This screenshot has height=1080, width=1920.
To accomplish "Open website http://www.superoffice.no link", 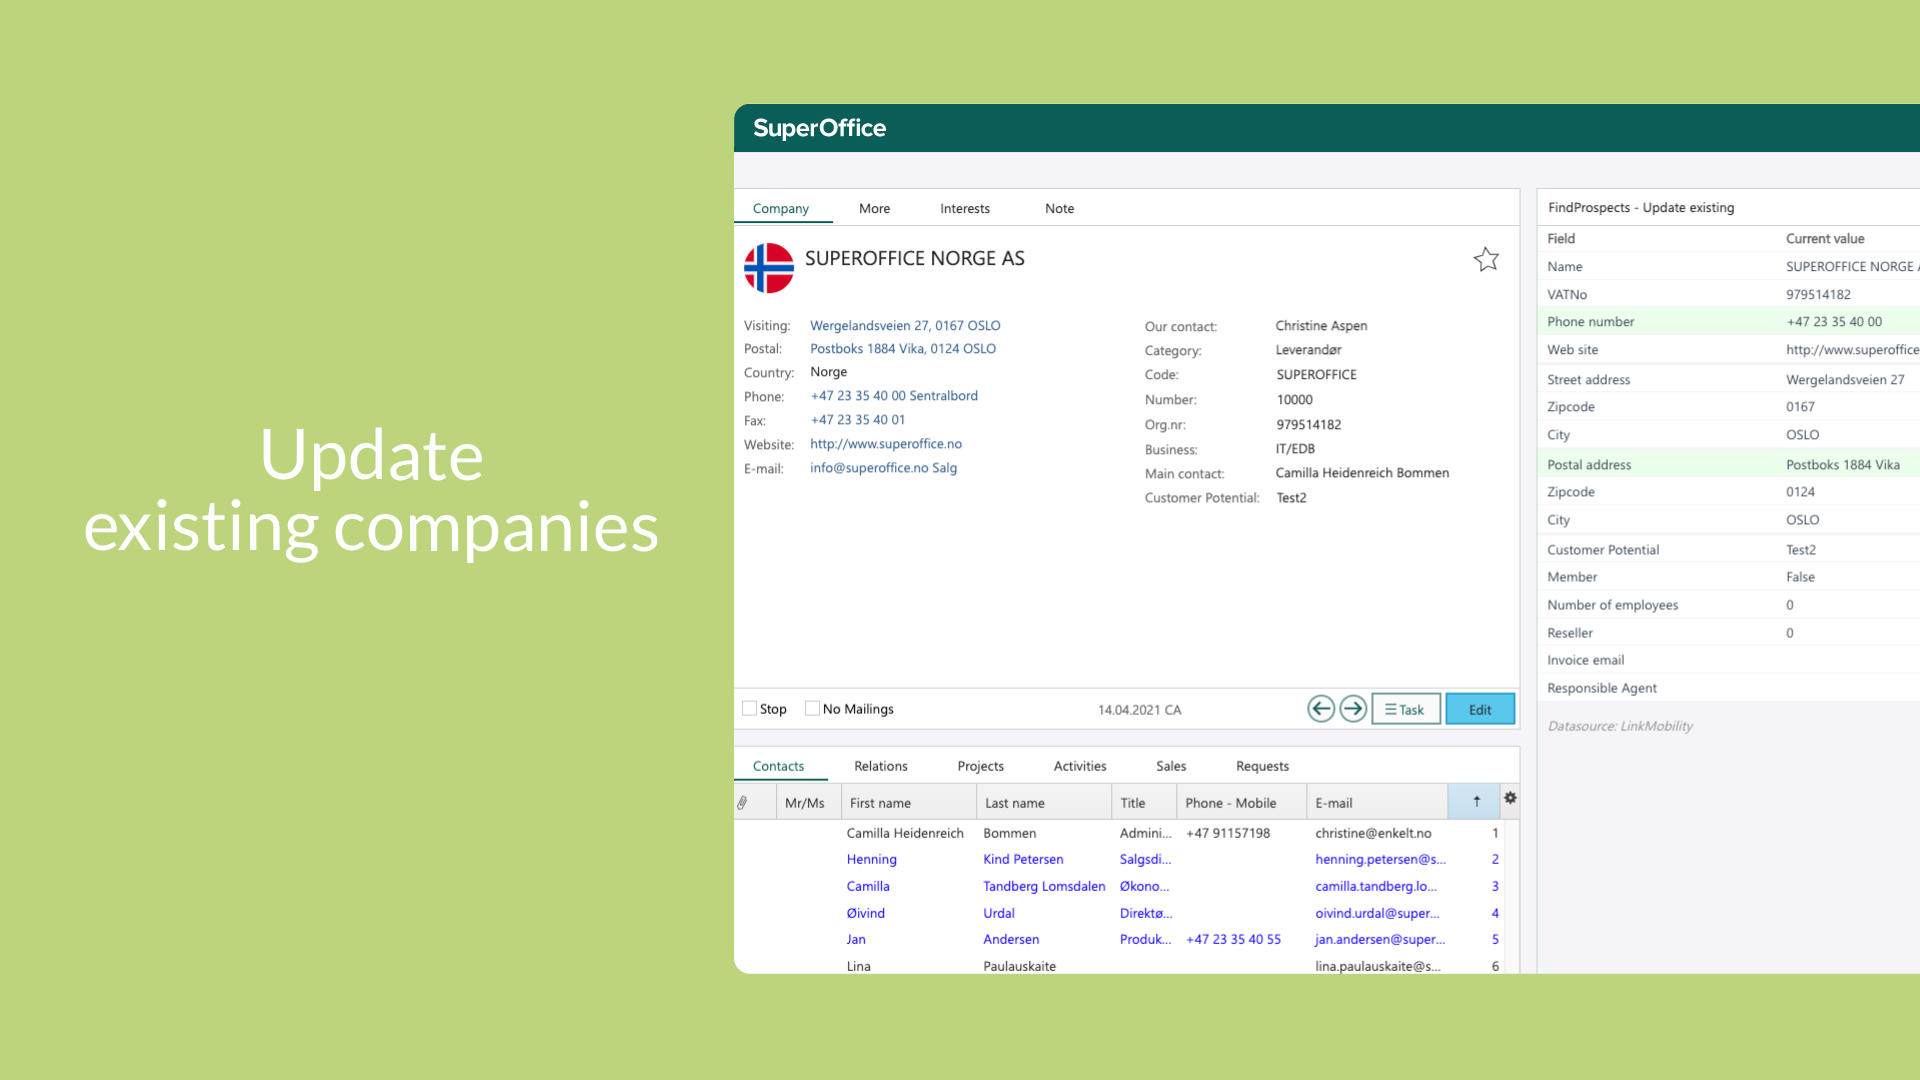I will coord(886,444).
